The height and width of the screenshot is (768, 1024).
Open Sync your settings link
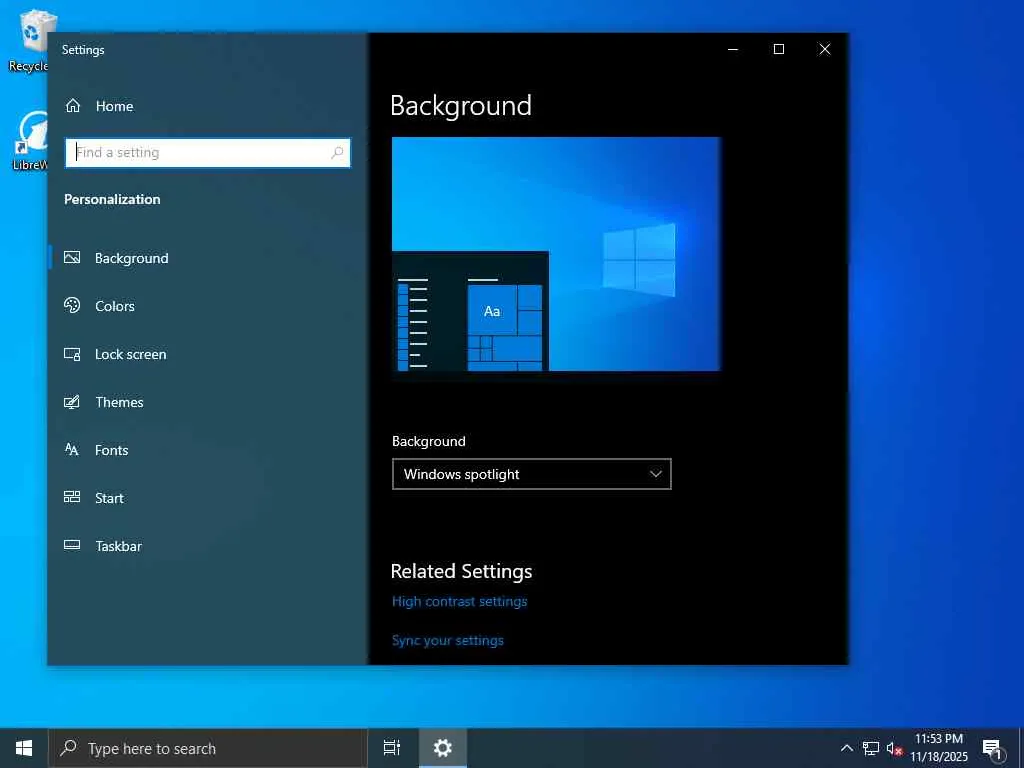point(447,641)
